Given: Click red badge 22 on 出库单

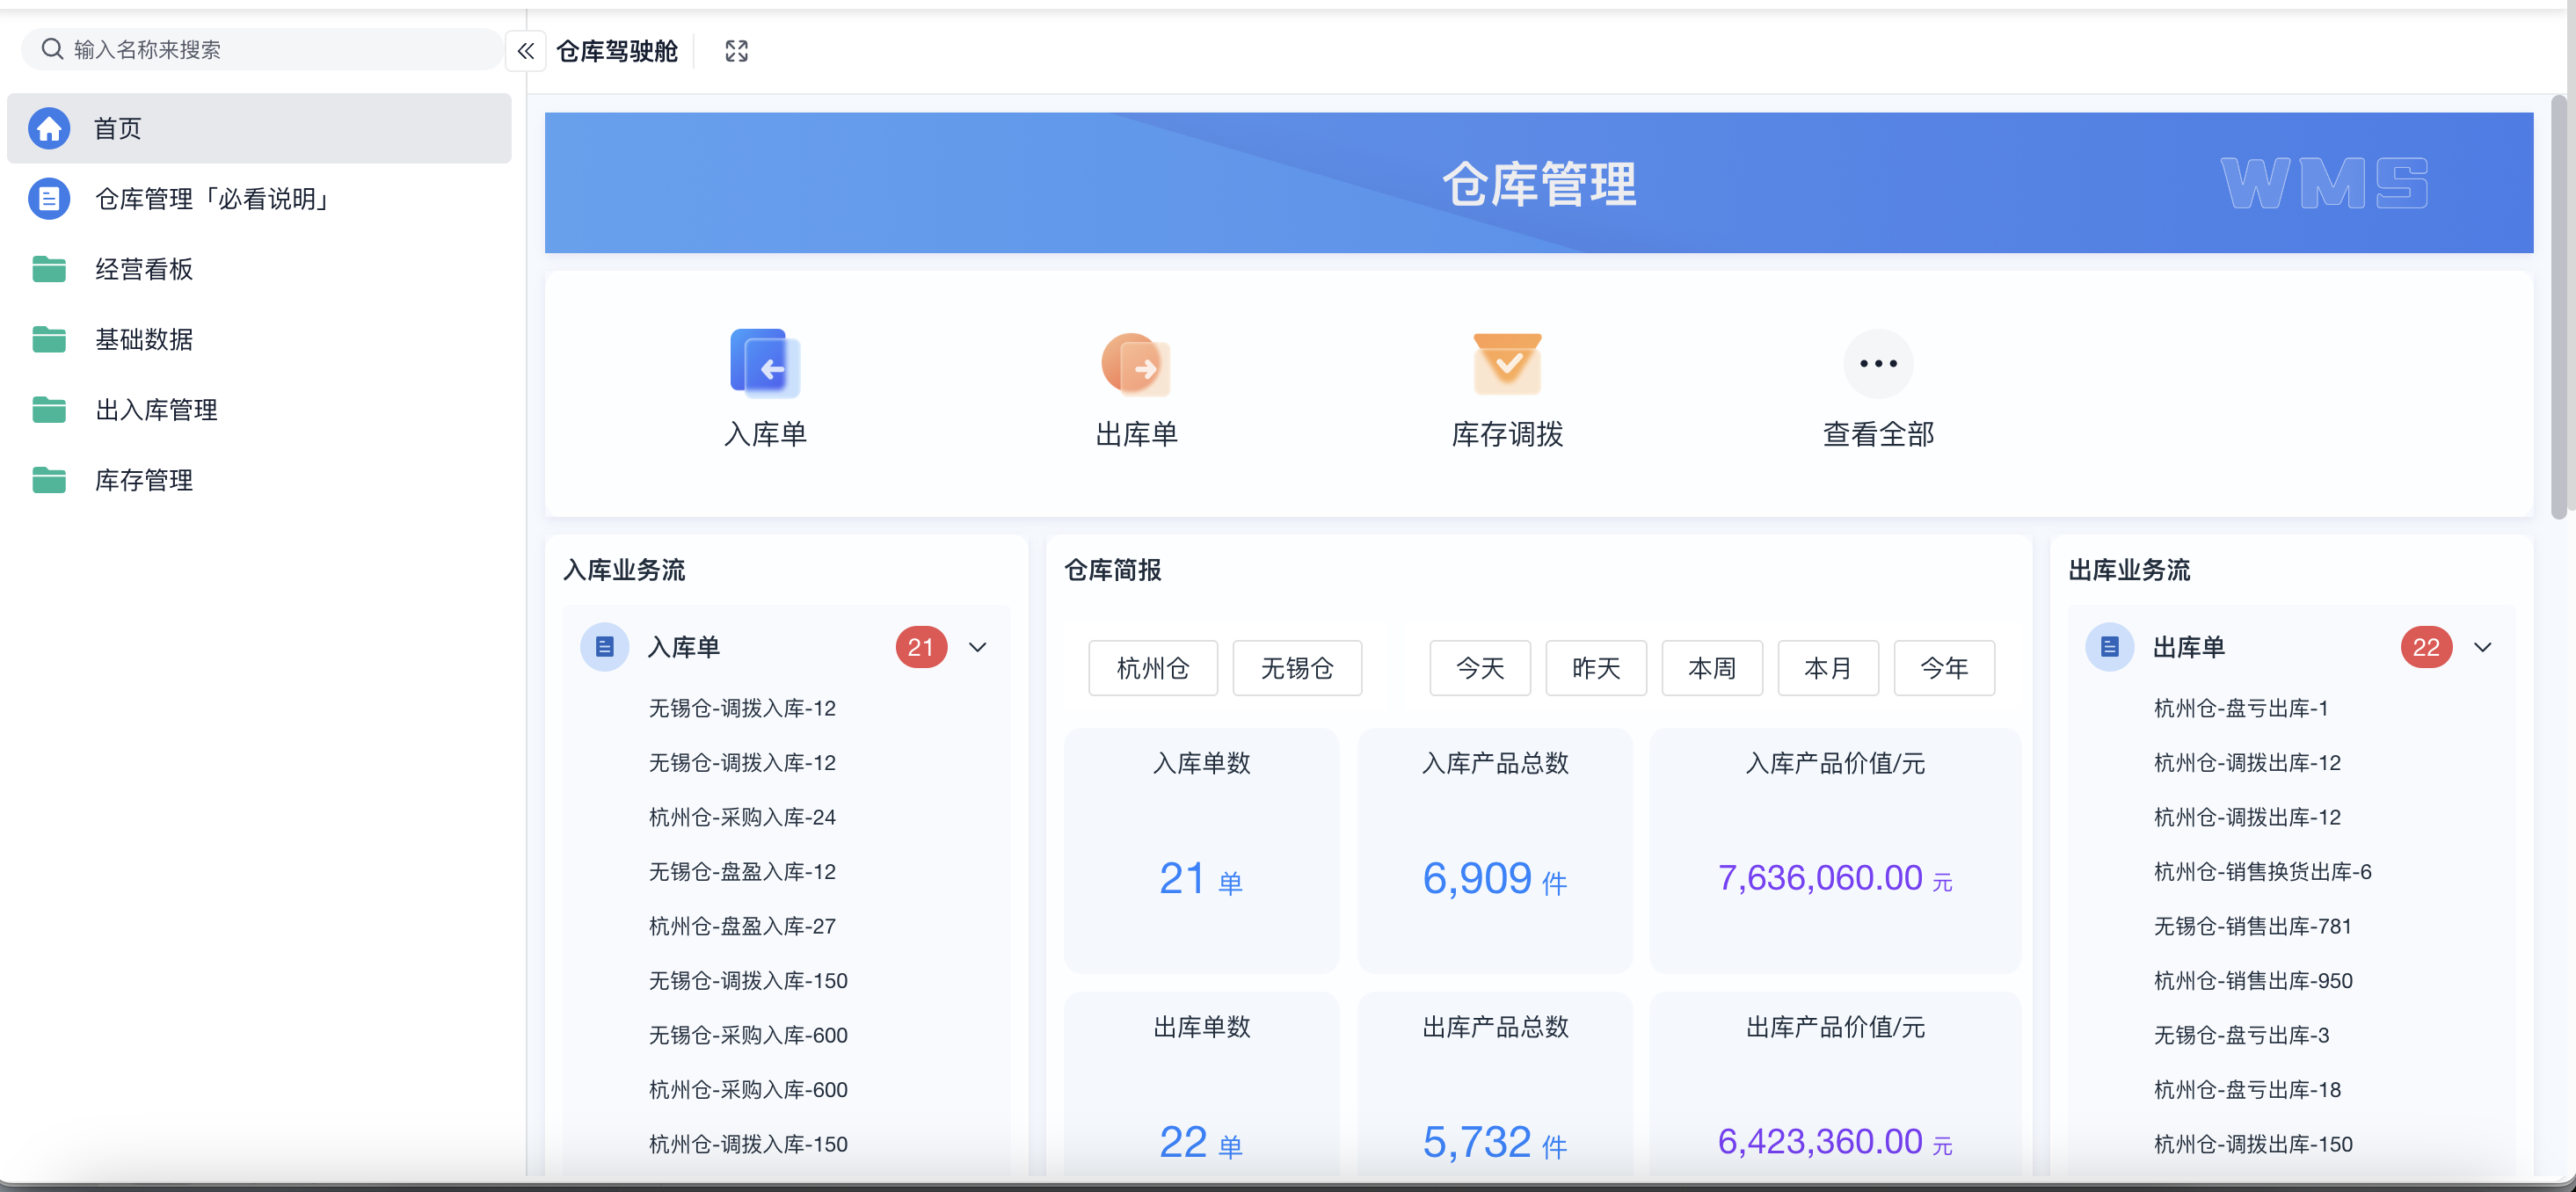Looking at the screenshot, I should coord(2426,647).
